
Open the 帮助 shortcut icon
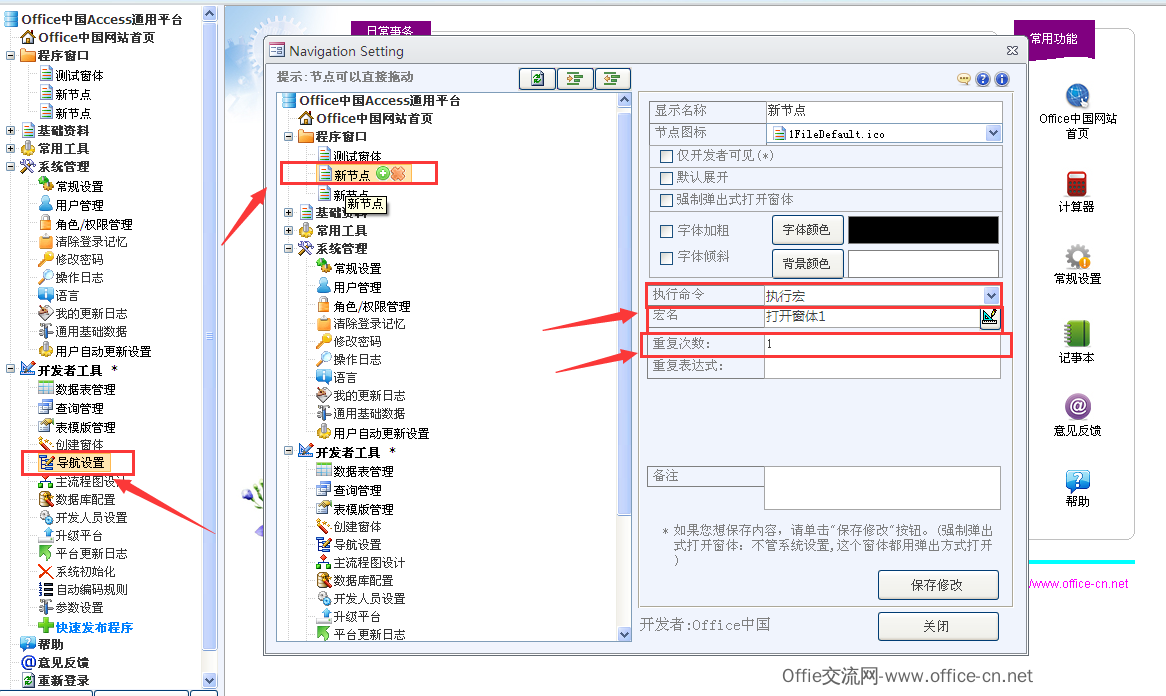click(x=1078, y=480)
